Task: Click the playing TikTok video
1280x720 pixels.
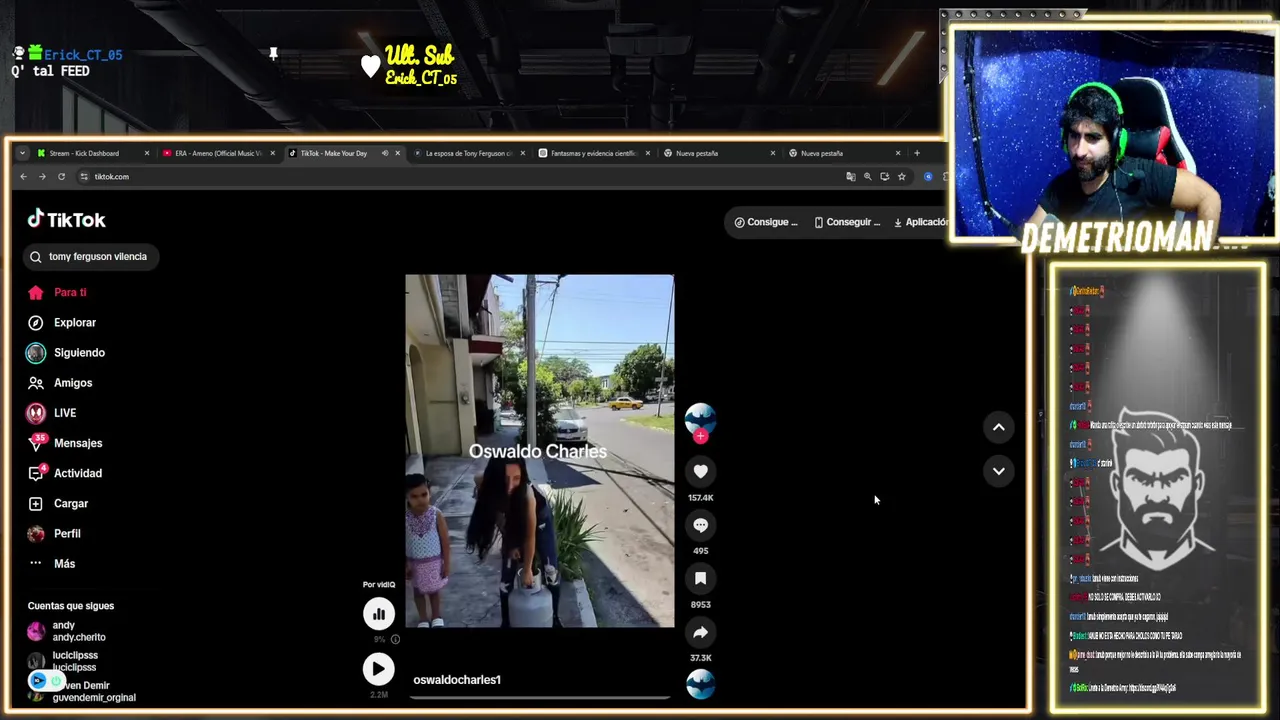Action: point(539,451)
